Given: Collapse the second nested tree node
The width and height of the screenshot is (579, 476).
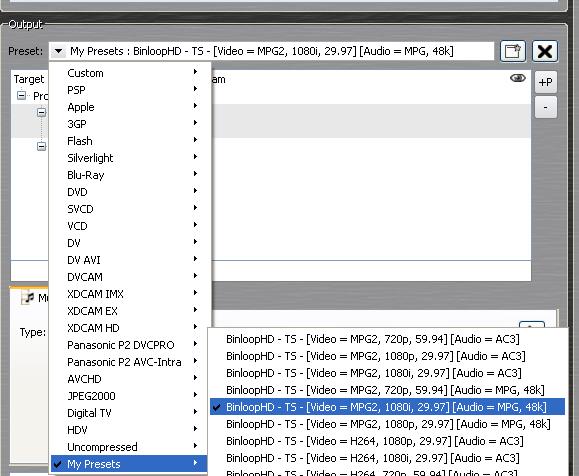Looking at the screenshot, I should point(41,146).
